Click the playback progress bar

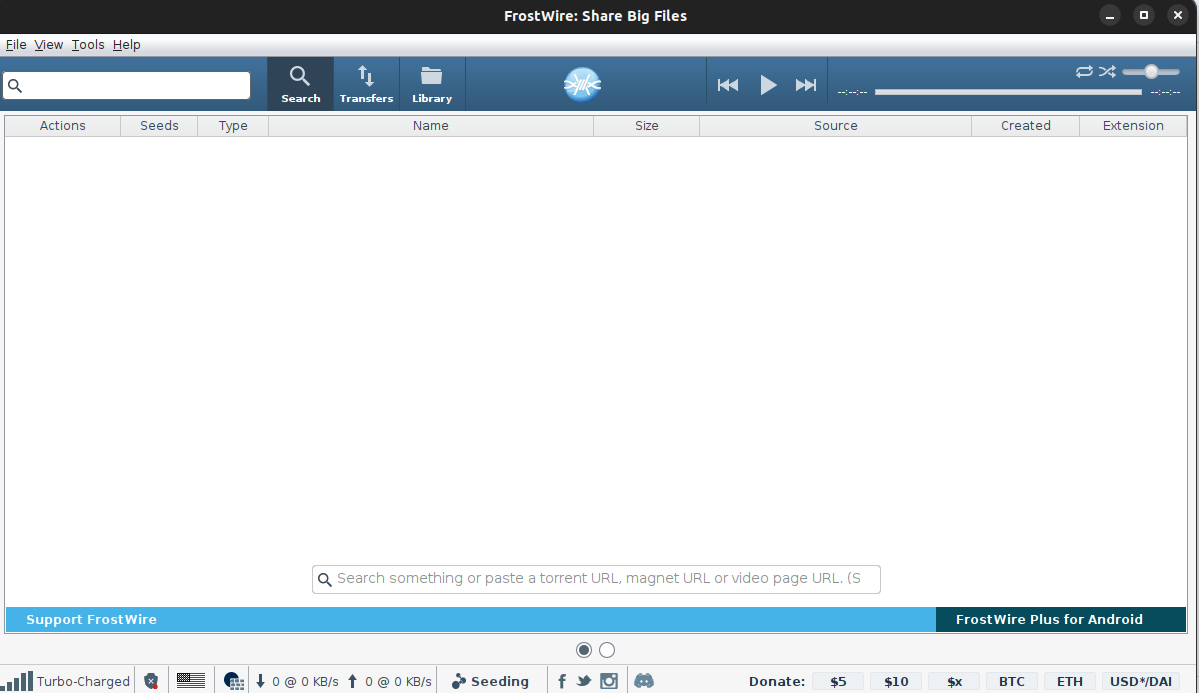[x=1008, y=92]
